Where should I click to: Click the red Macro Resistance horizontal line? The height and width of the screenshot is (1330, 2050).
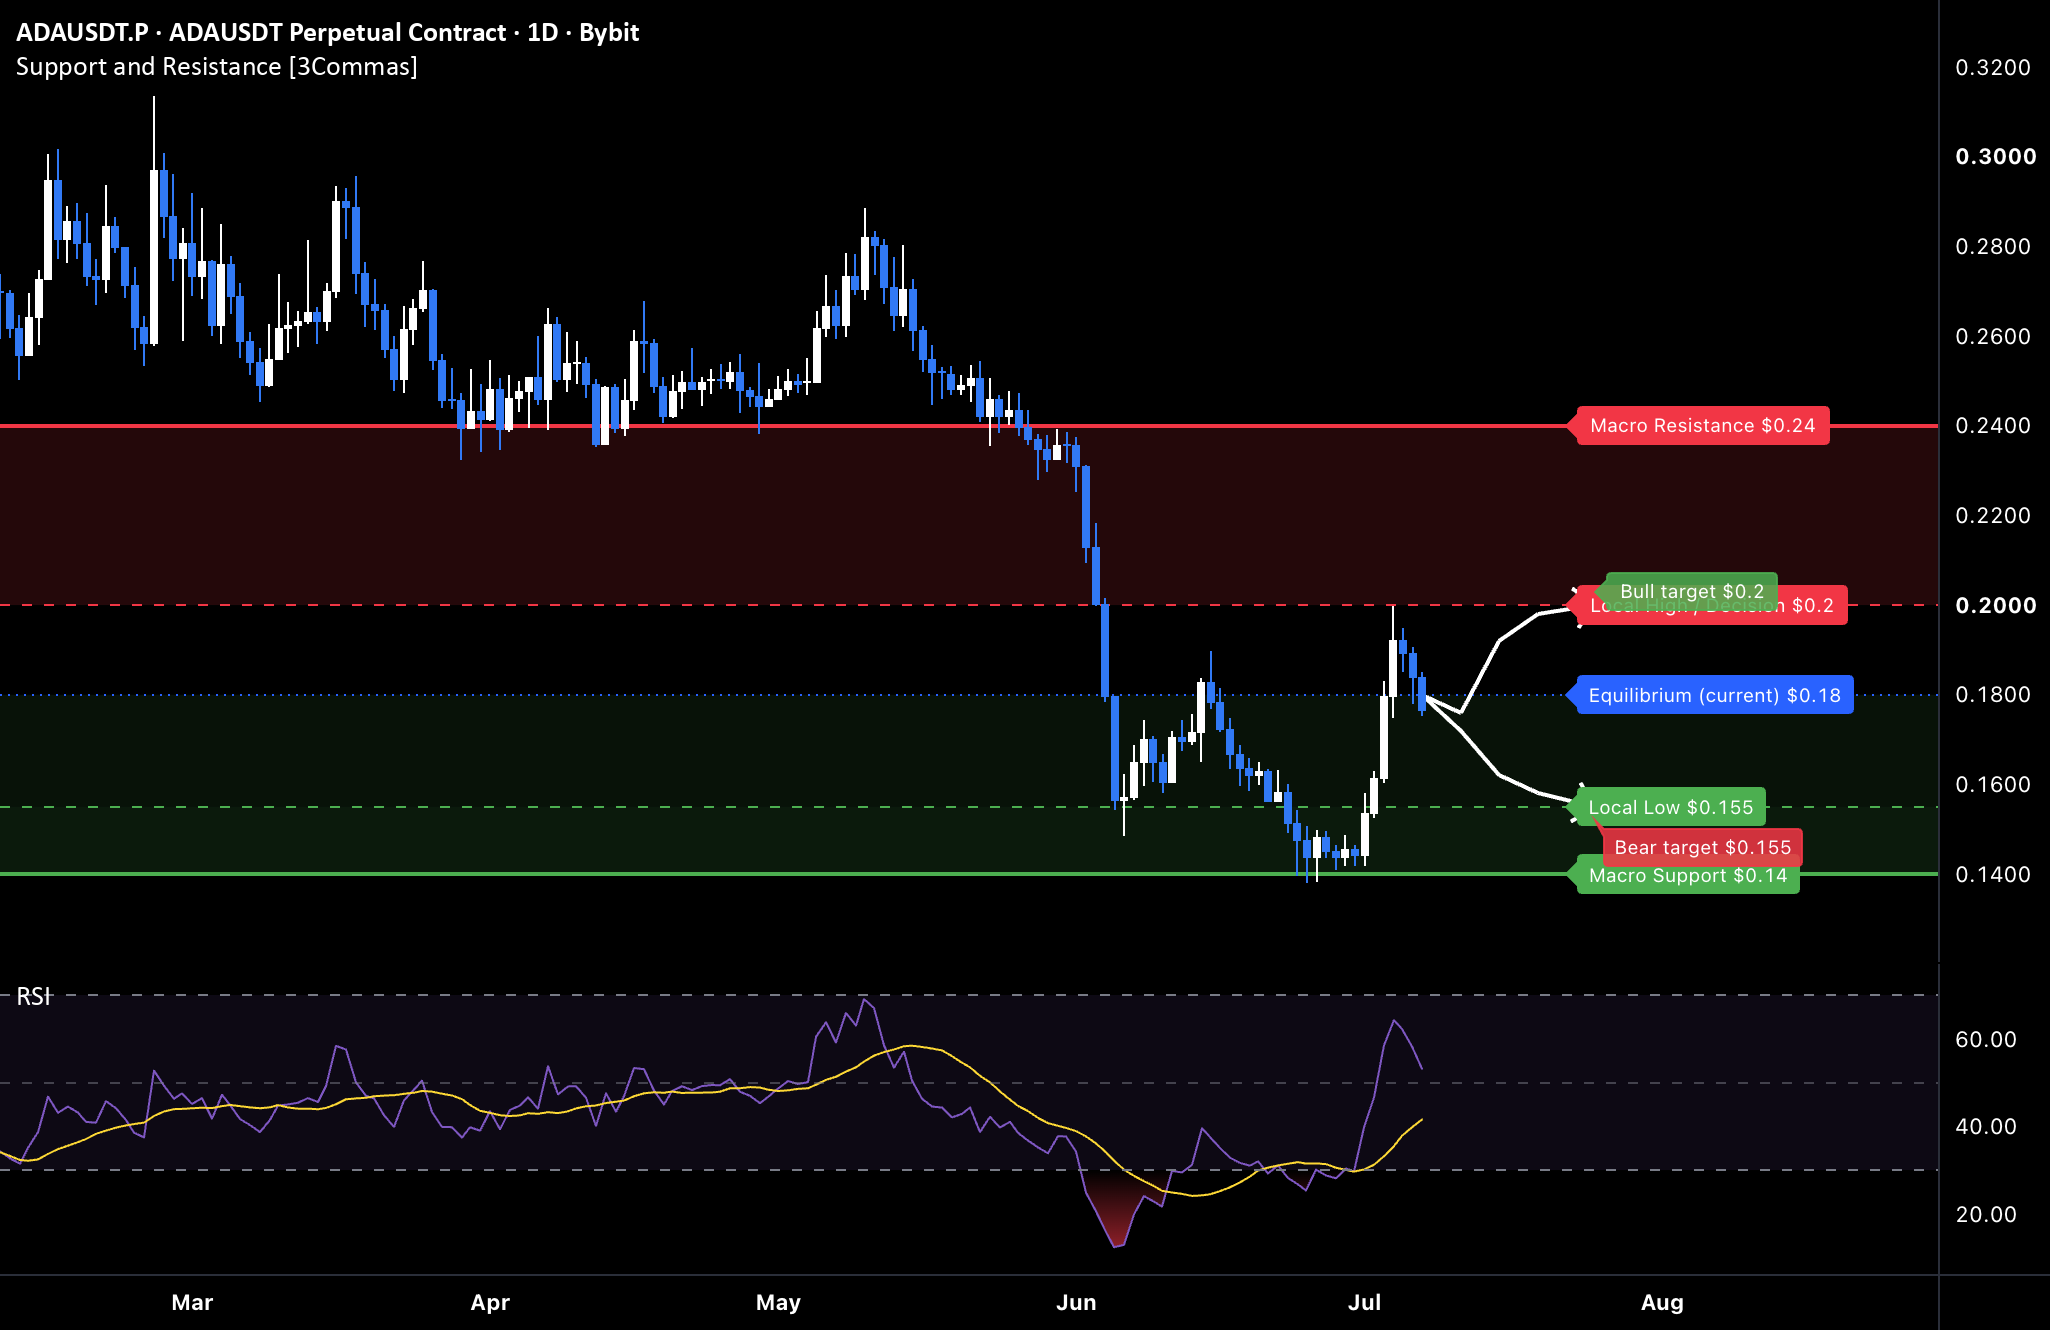[x=780, y=426]
